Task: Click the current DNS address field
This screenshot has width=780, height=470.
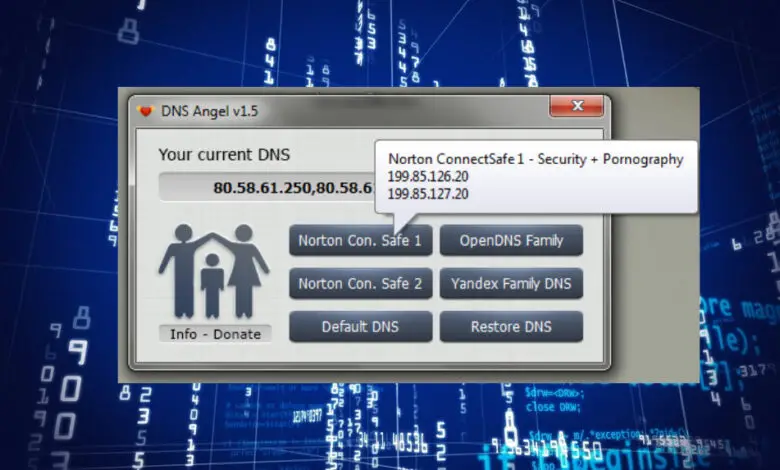Action: pyautogui.click(x=267, y=188)
